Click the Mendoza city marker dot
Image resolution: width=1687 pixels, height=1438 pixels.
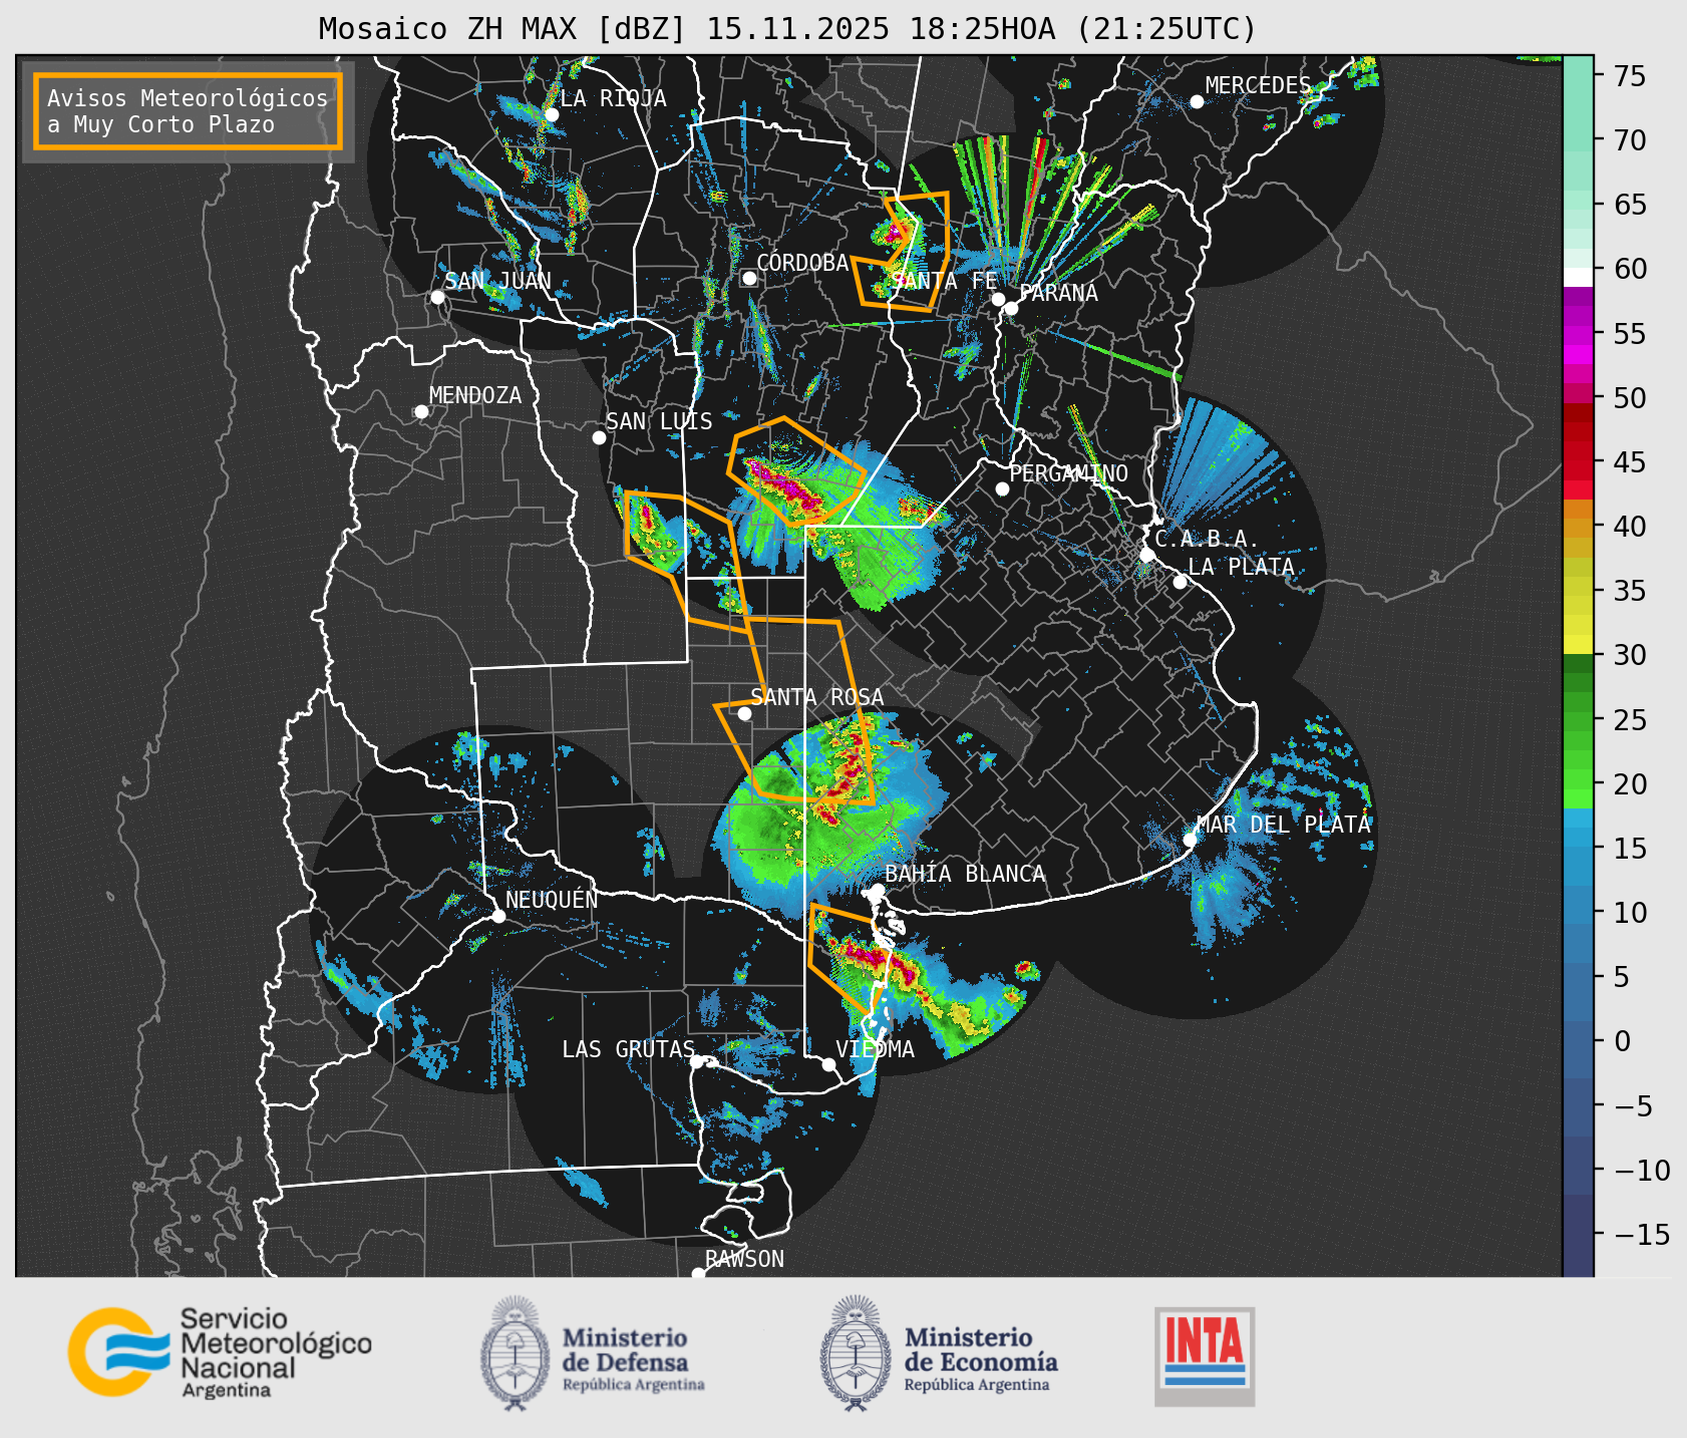421,412
